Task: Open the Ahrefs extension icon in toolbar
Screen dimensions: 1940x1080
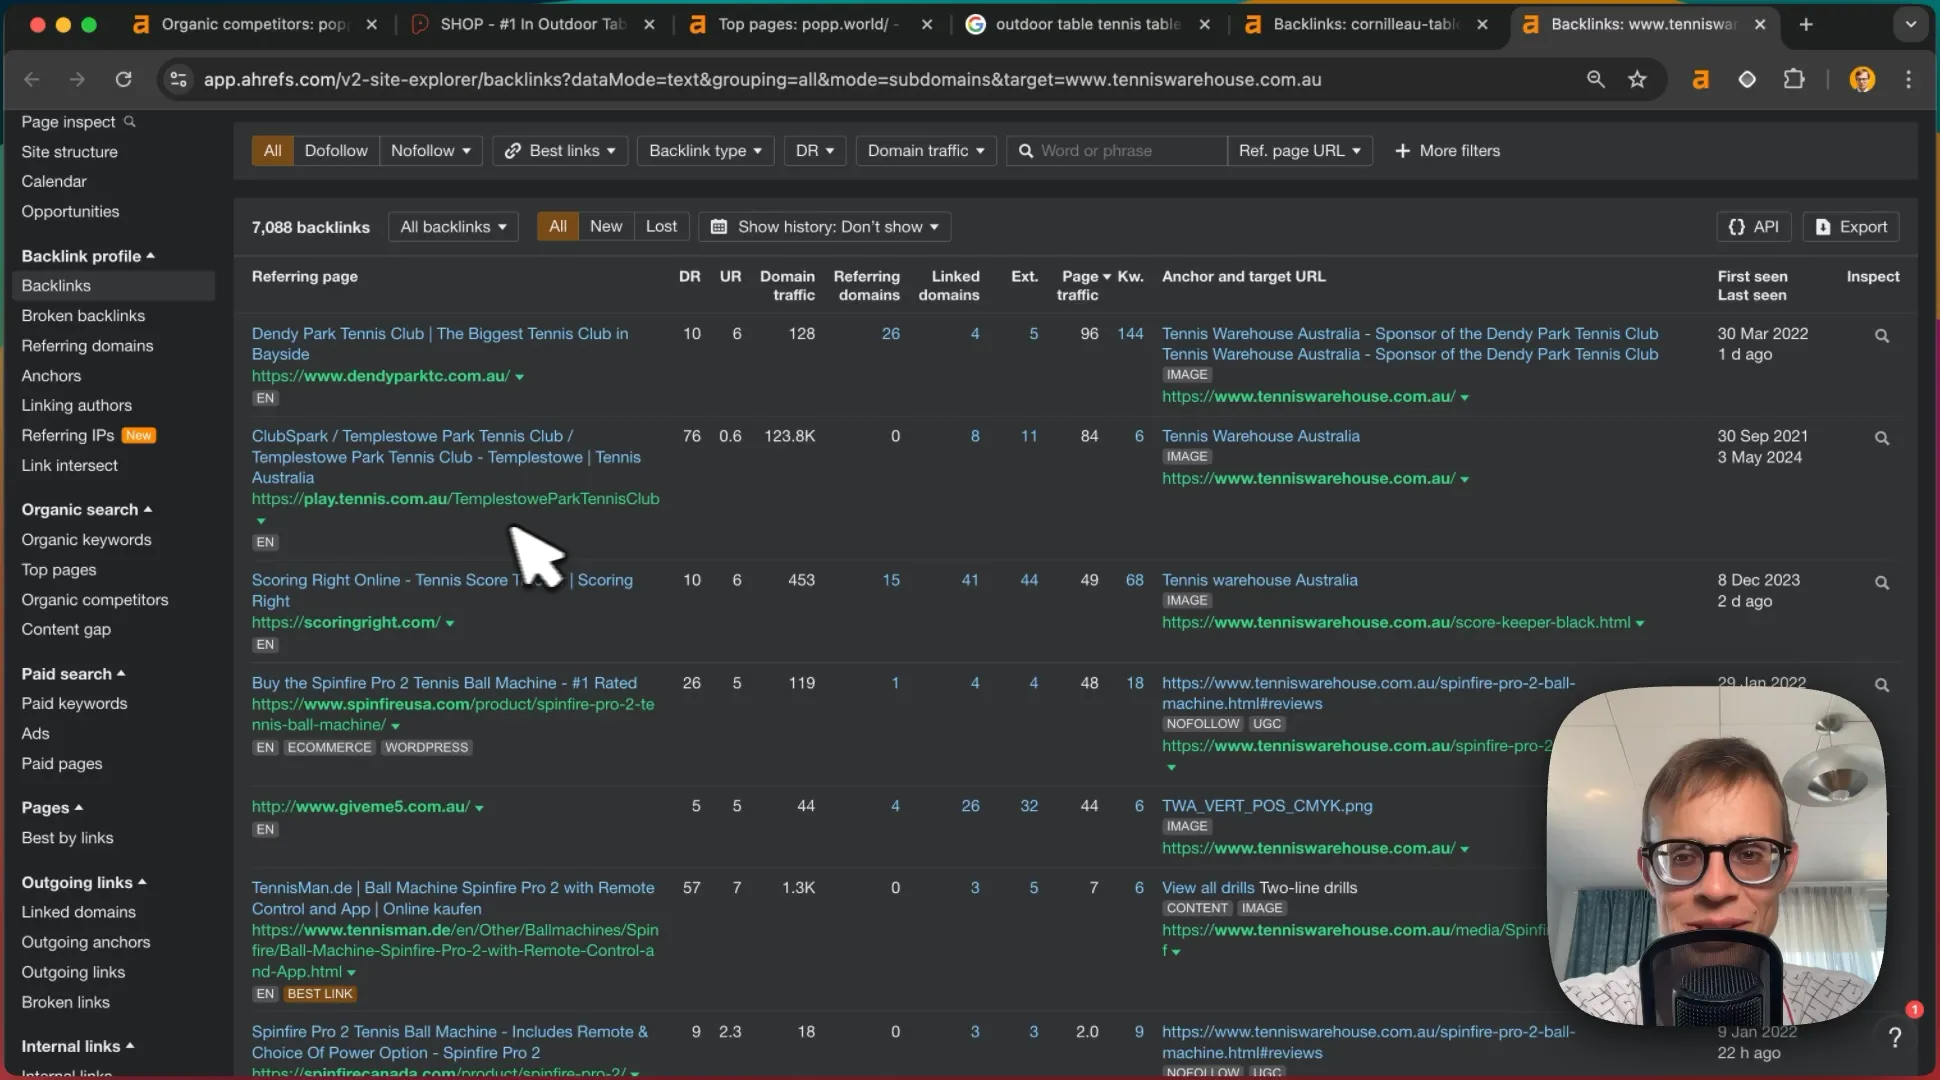Action: 1700,79
